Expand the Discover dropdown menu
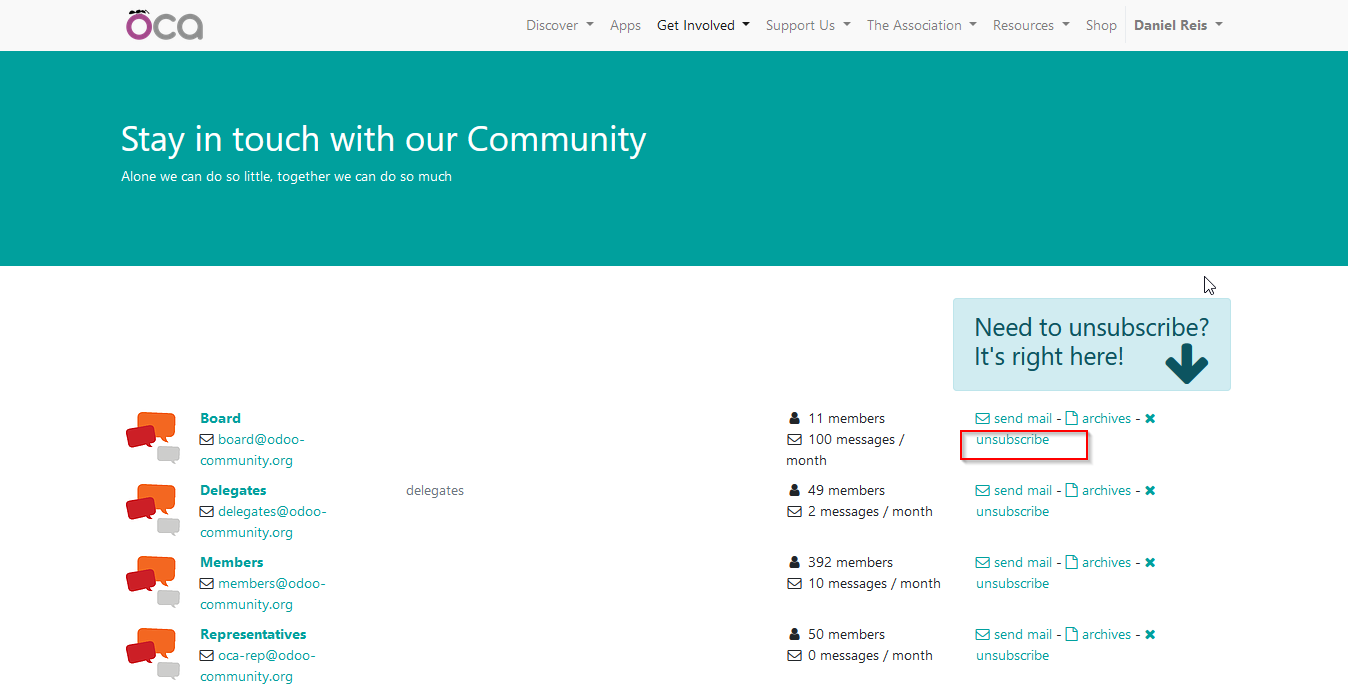1348x690 pixels. pos(559,25)
